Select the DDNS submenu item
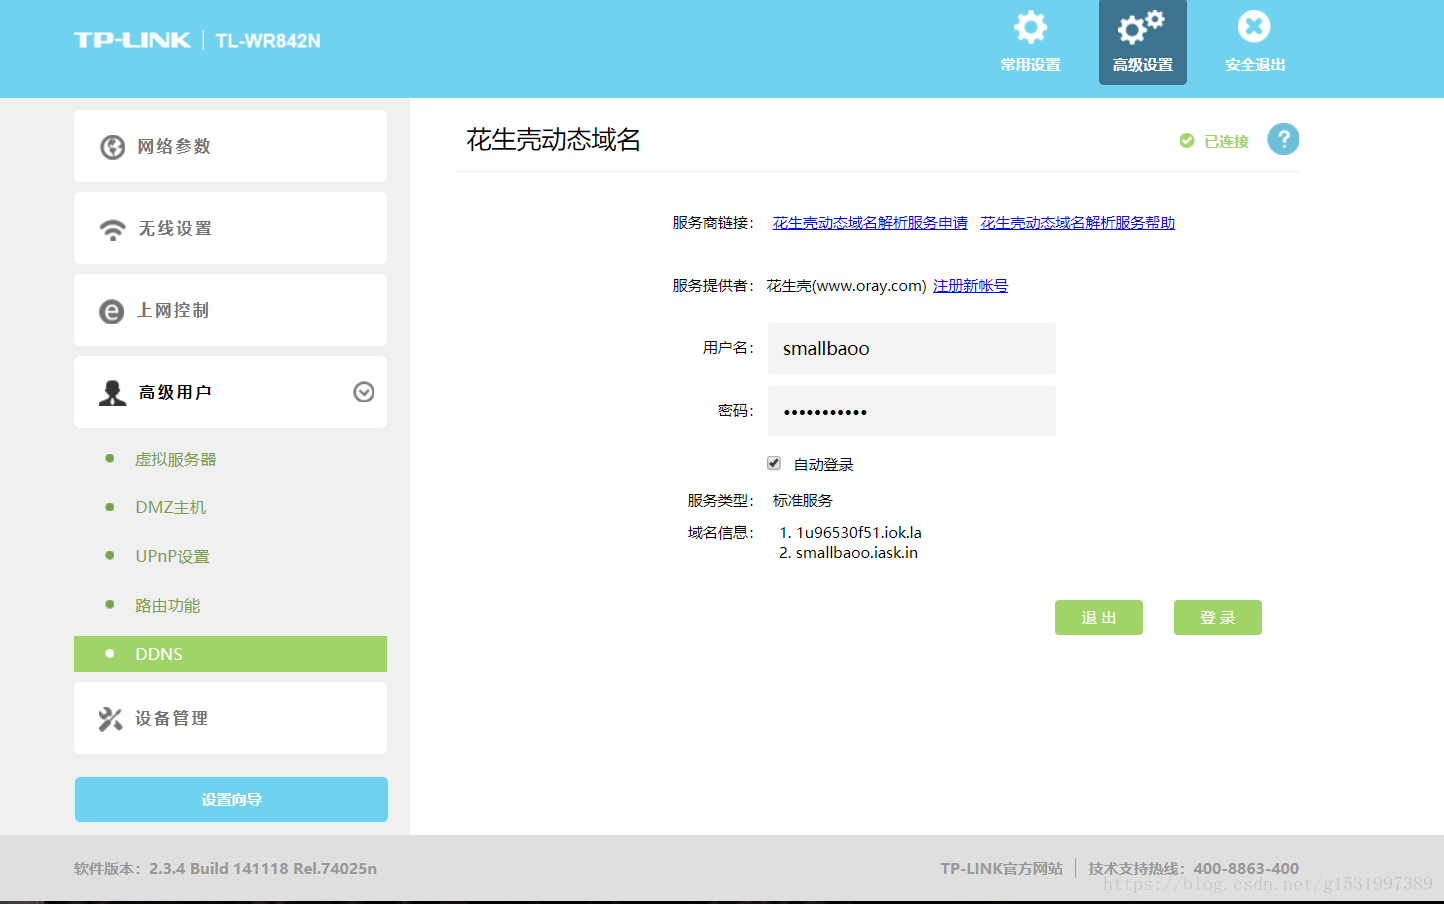This screenshot has width=1444, height=904. point(230,654)
